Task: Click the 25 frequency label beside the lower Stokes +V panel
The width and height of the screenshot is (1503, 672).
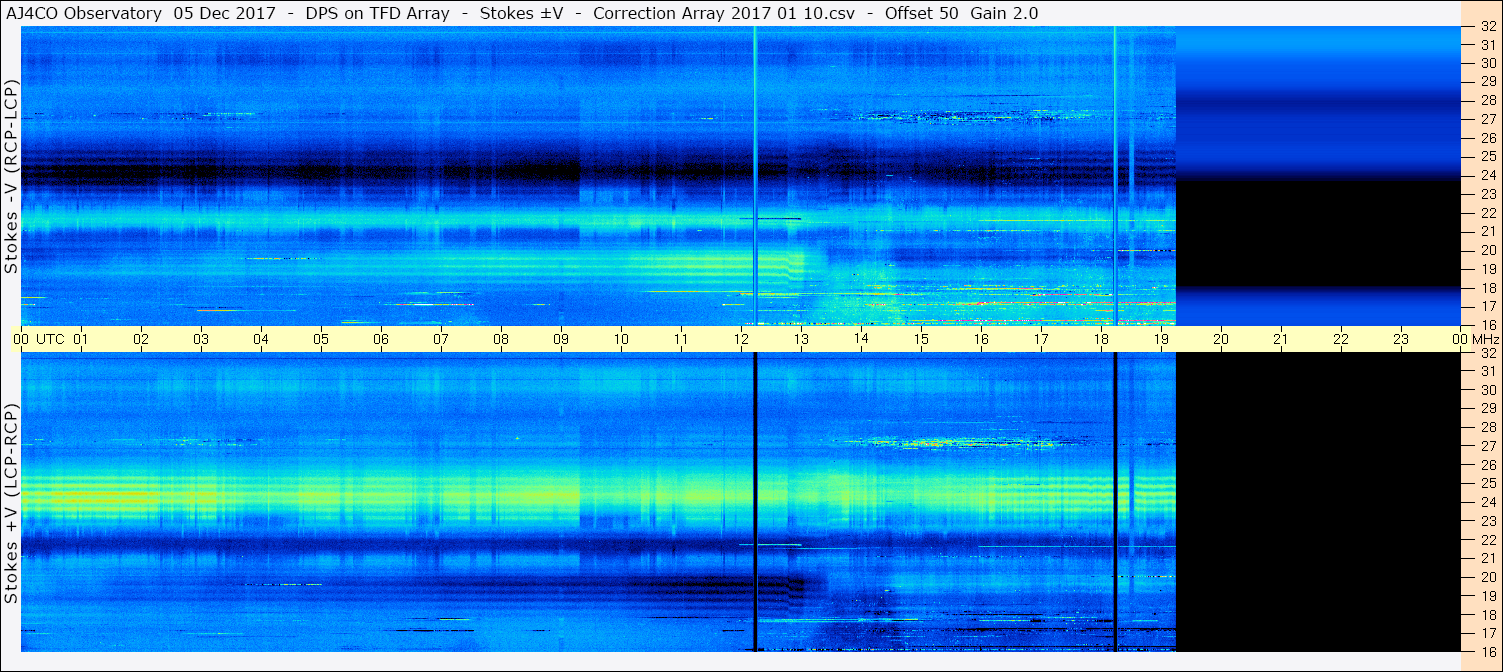Action: (x=1487, y=484)
